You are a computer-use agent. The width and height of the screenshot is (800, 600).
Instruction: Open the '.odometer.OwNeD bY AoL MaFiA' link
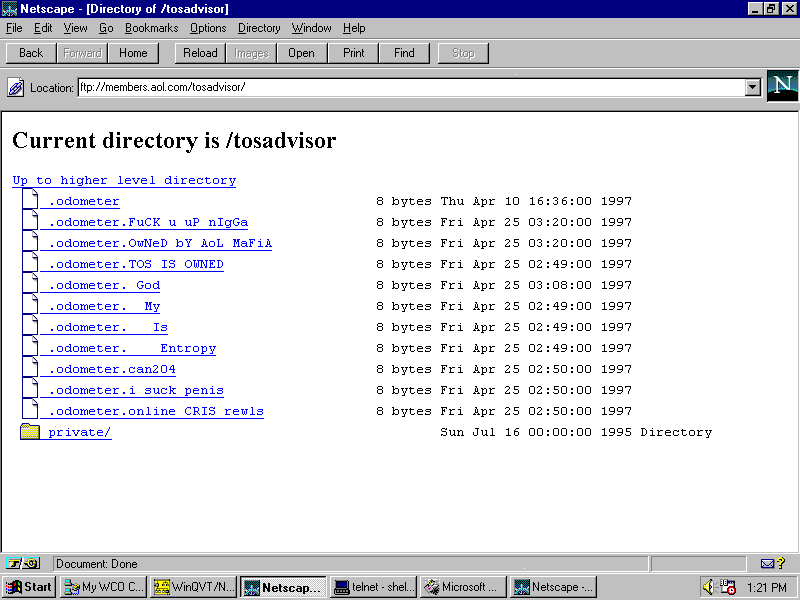click(160, 243)
